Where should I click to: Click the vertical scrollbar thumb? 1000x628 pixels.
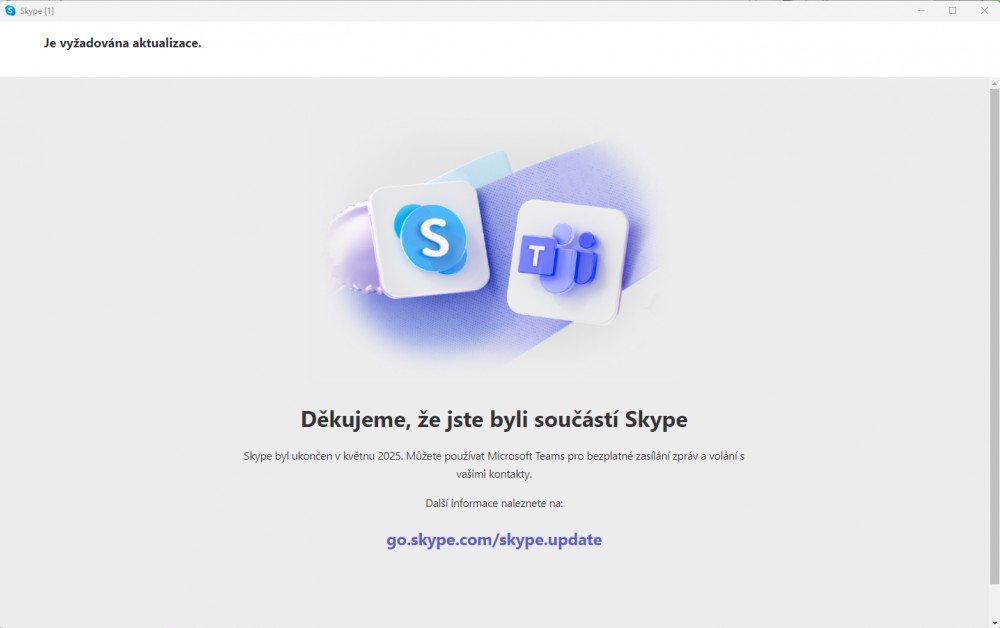coord(994,330)
